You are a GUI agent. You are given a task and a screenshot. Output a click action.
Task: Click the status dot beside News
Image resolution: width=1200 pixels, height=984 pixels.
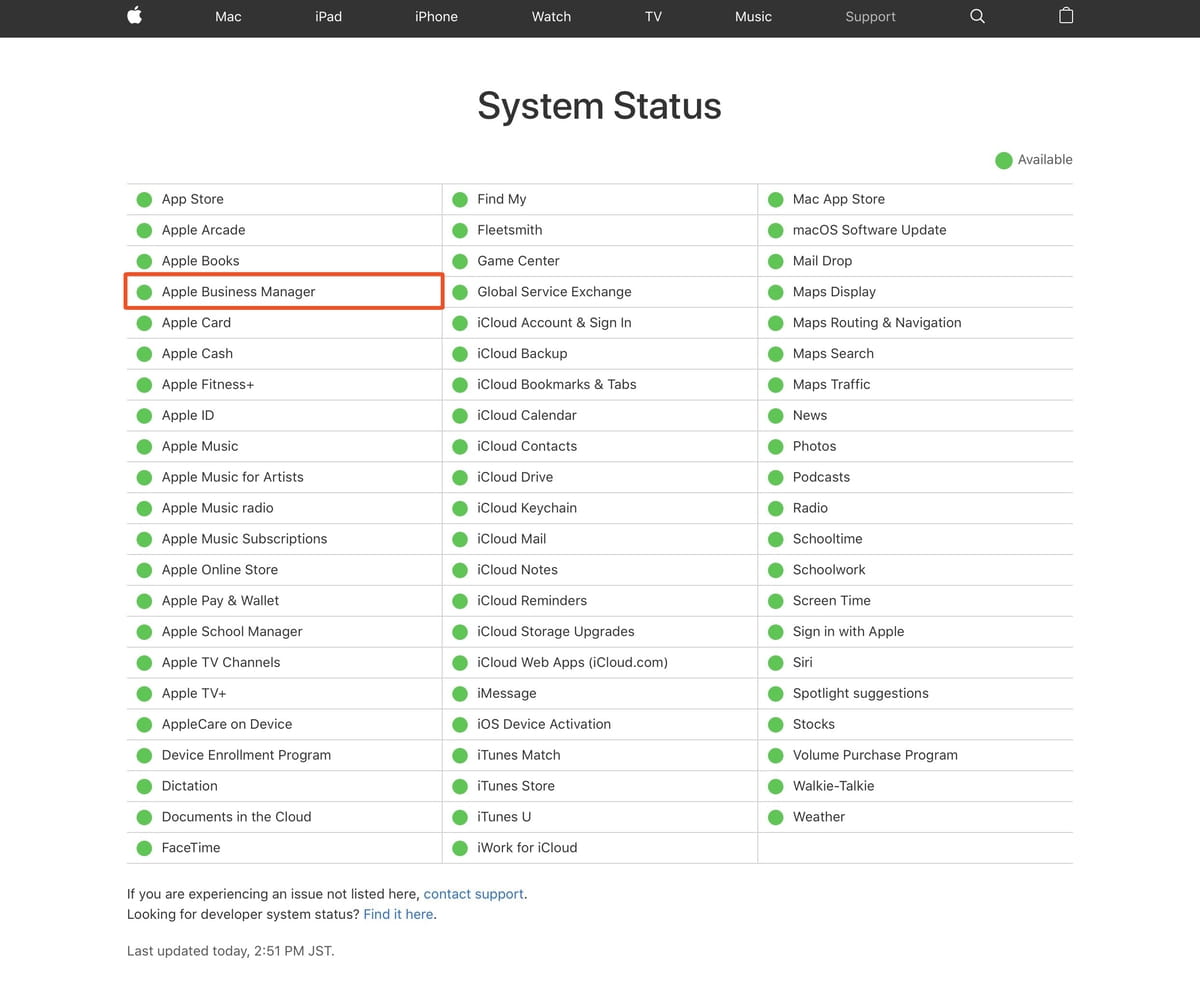click(775, 415)
